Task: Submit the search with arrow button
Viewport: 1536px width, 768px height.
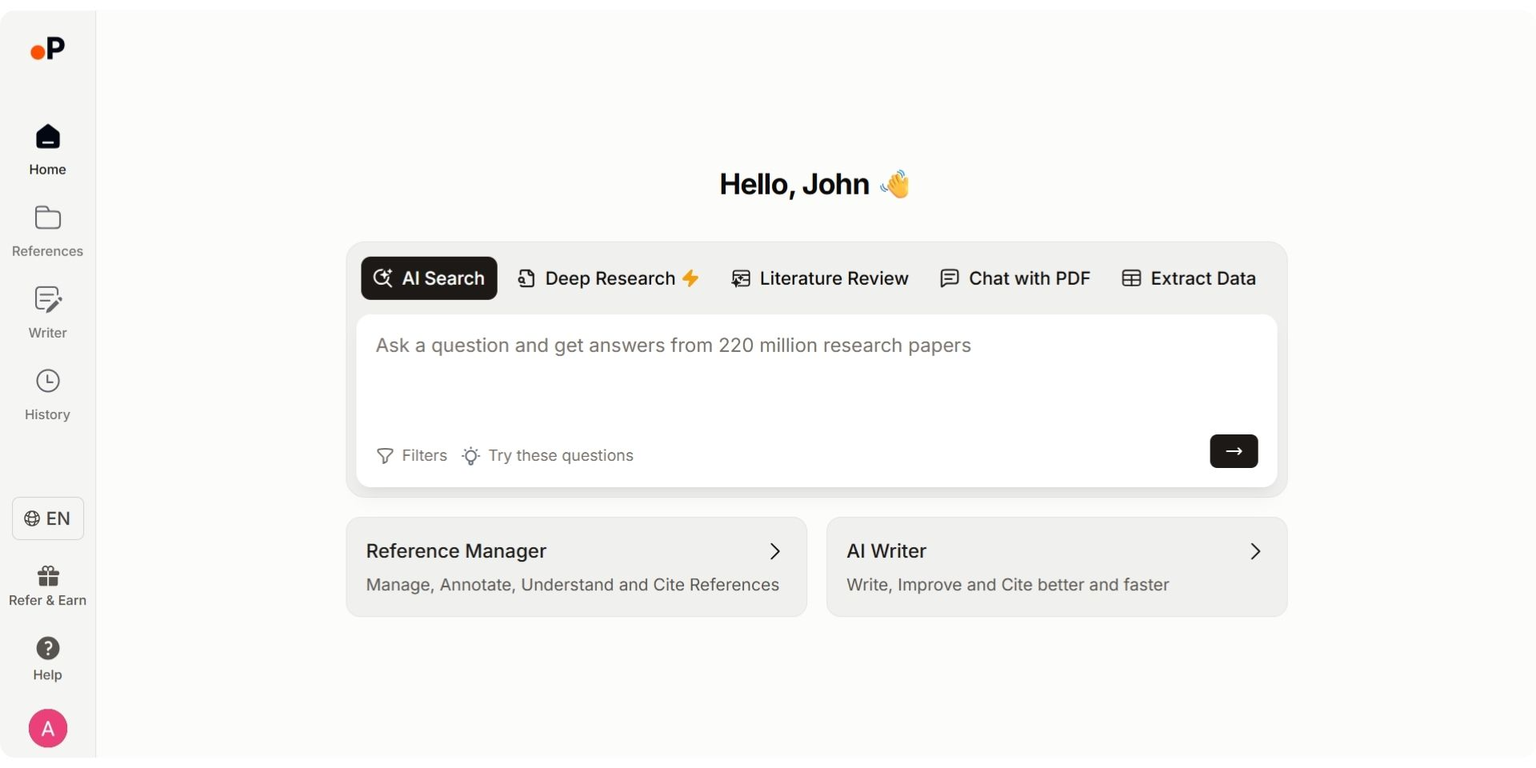Action: [1233, 451]
